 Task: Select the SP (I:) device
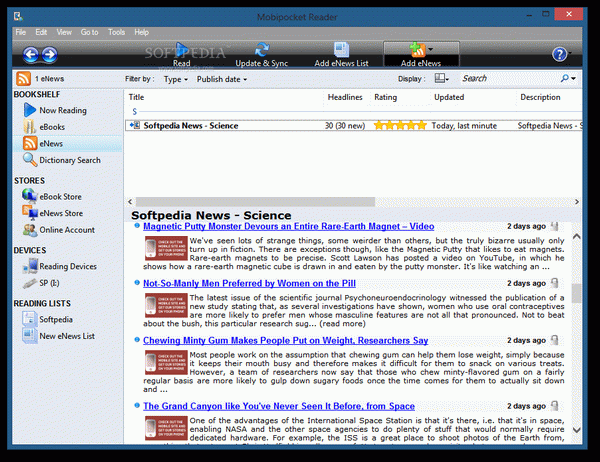(41, 283)
